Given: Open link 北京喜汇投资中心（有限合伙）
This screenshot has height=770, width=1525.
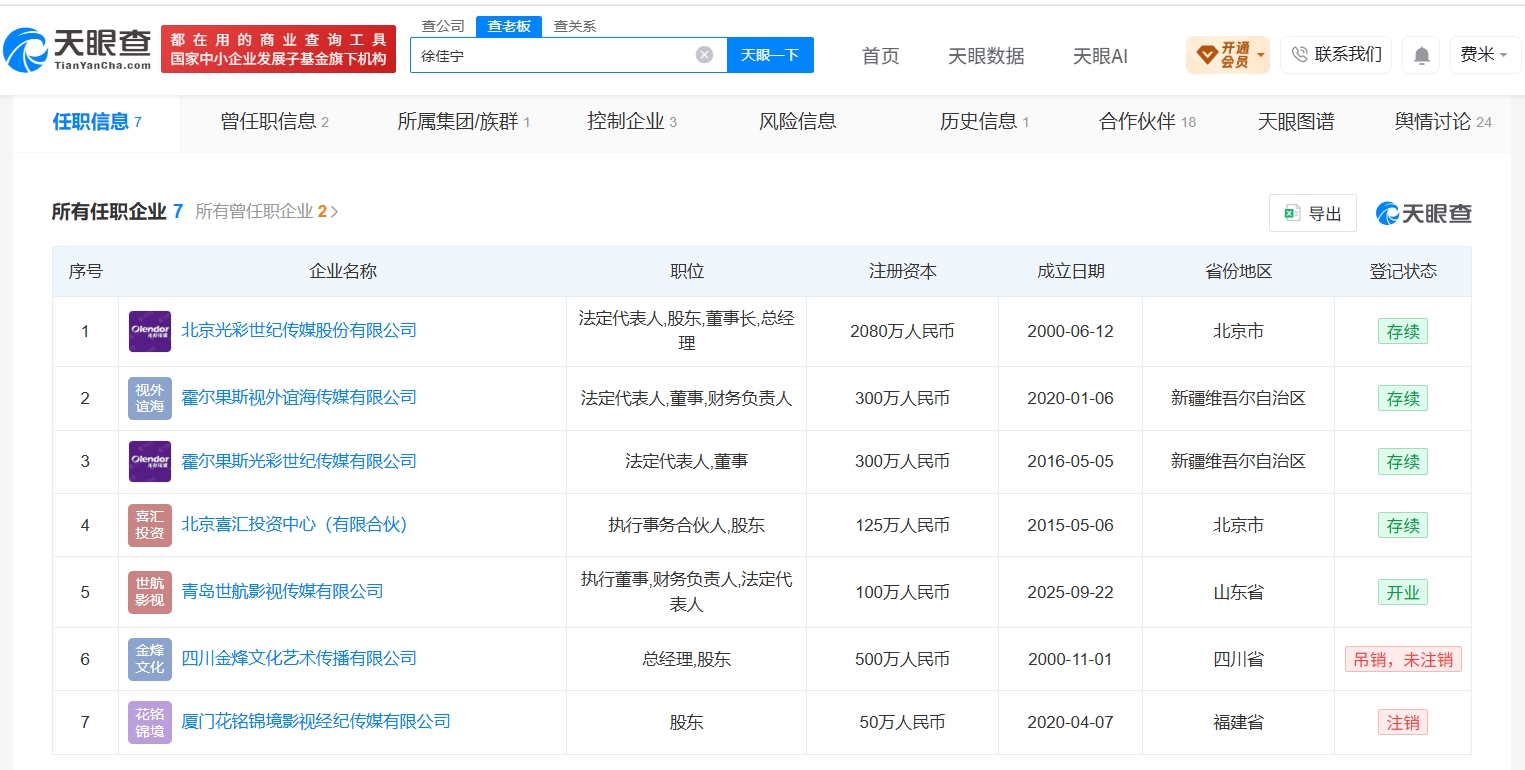Looking at the screenshot, I should pyautogui.click(x=295, y=524).
